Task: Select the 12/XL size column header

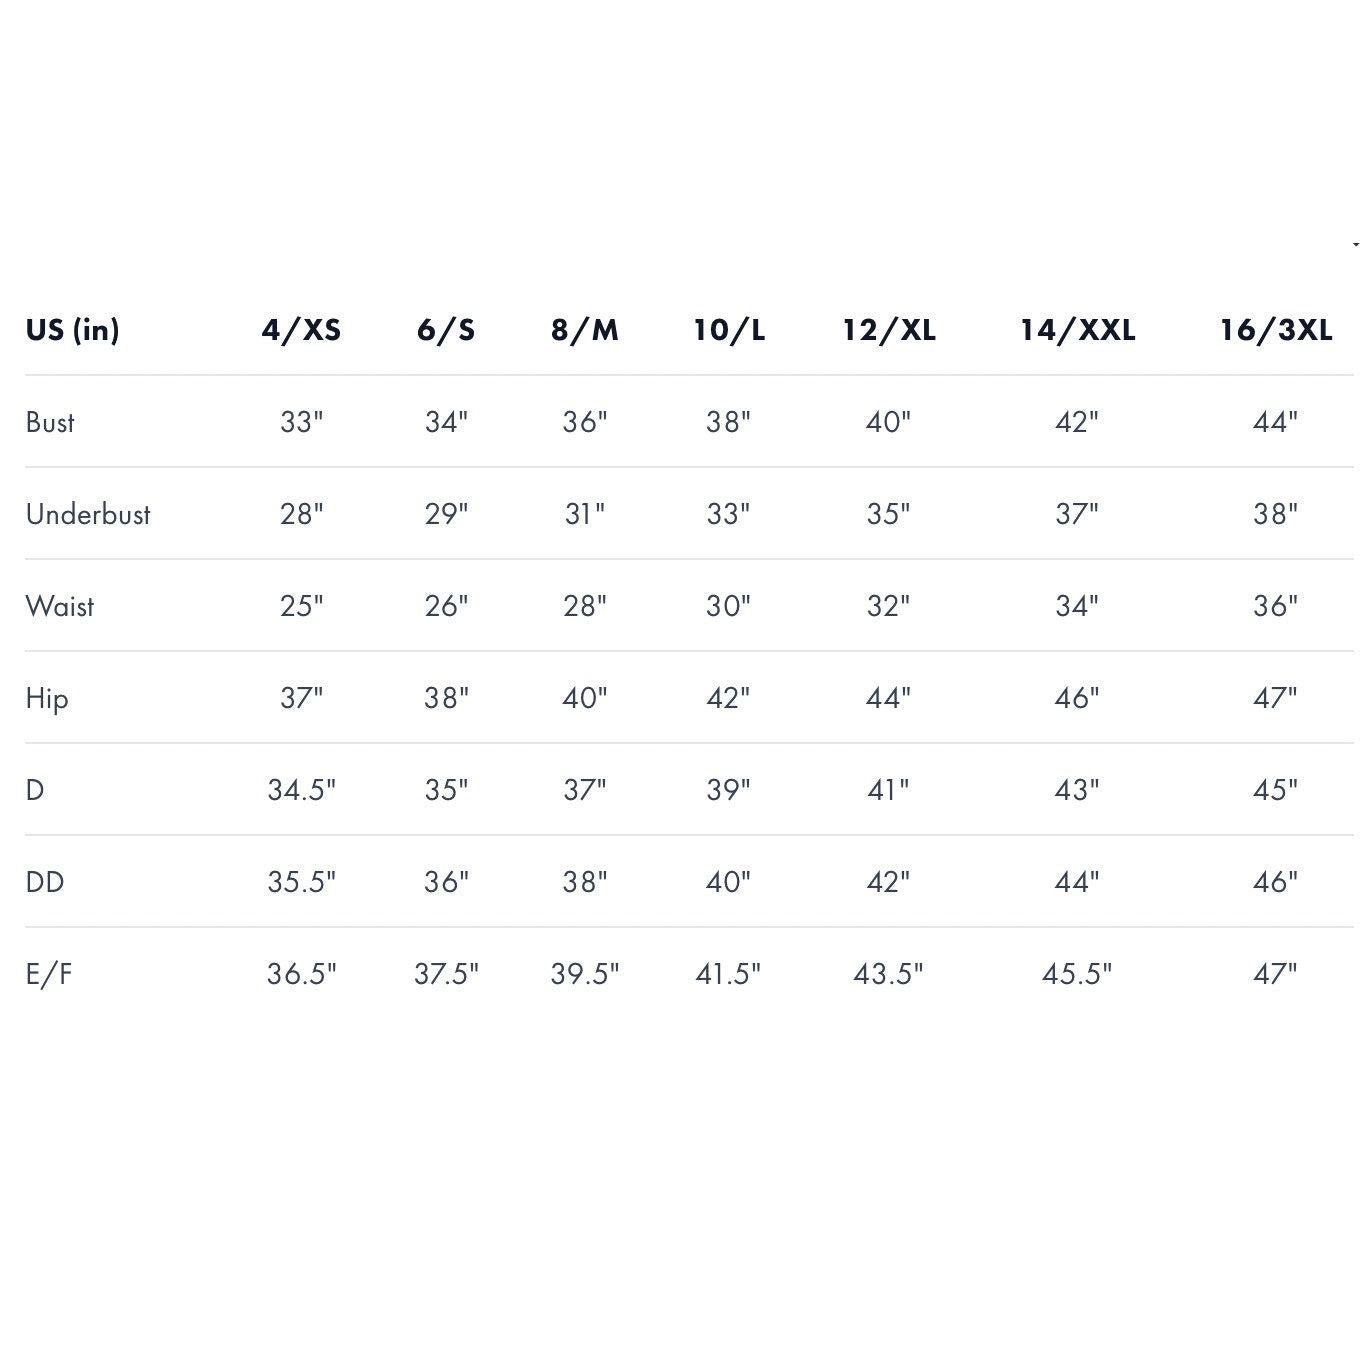Action: point(889,330)
